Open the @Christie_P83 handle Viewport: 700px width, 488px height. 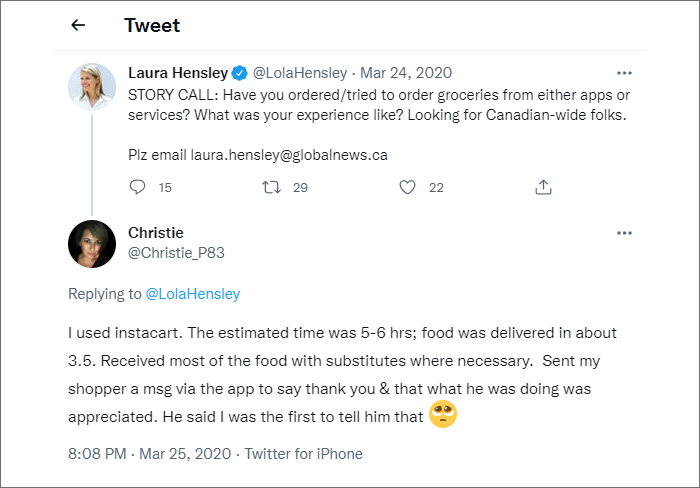click(x=176, y=253)
